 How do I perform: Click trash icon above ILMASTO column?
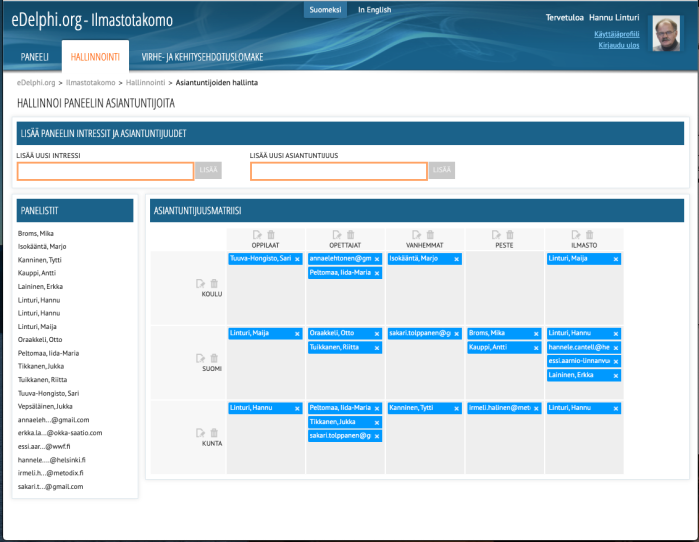click(590, 234)
